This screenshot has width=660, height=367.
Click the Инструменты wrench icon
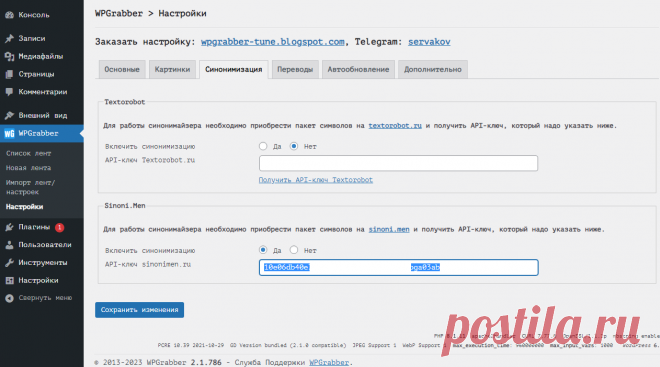coord(9,263)
